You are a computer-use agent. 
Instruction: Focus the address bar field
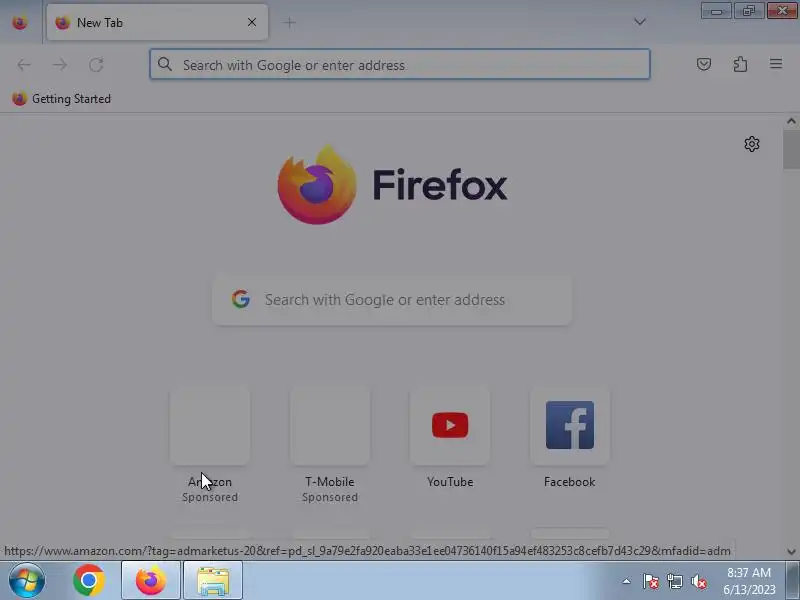point(399,64)
